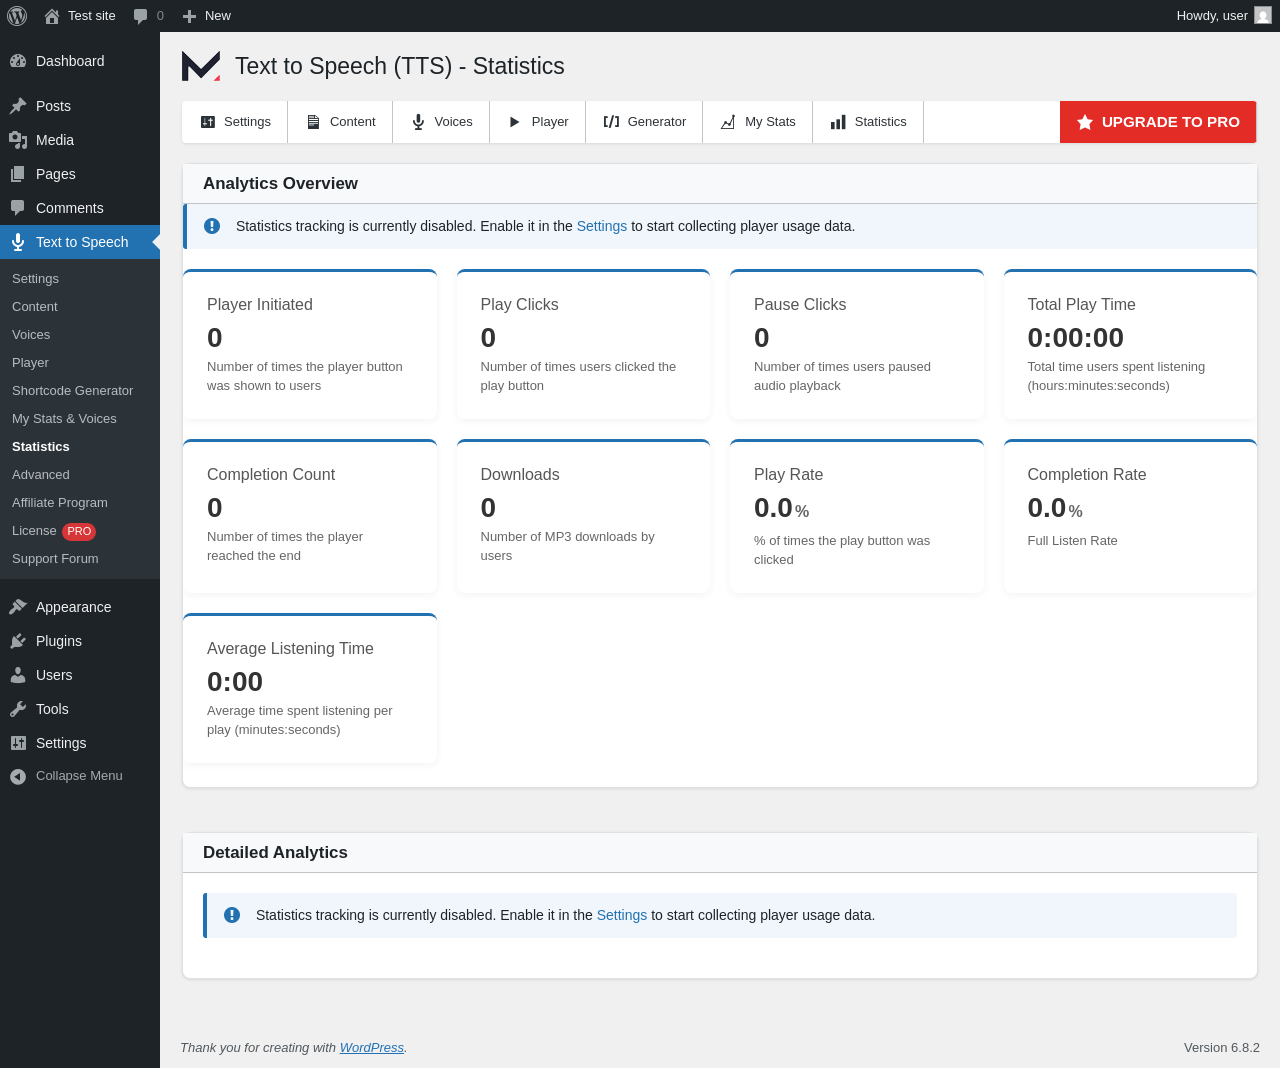The image size is (1280, 1068).
Task: Follow the Settings link in Analytics Overview notice
Action: [x=602, y=226]
